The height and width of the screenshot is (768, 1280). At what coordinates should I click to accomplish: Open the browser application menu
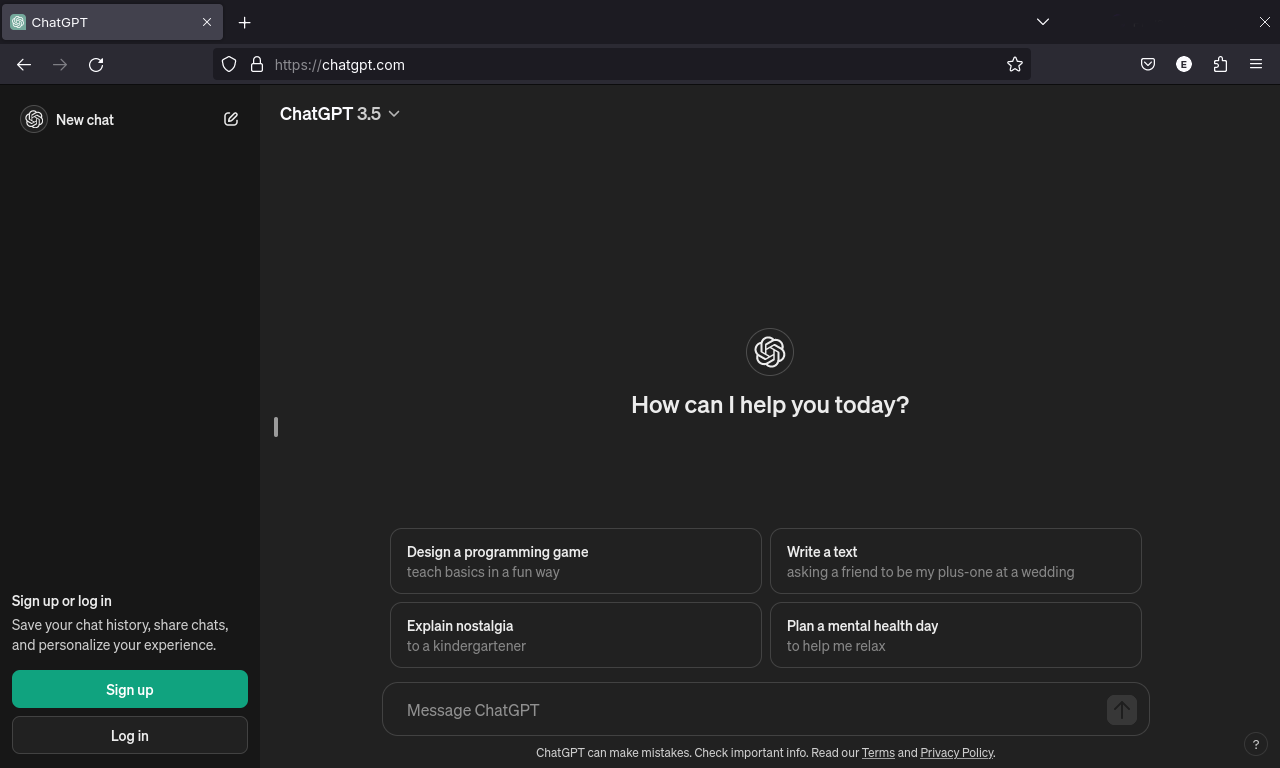1256,64
